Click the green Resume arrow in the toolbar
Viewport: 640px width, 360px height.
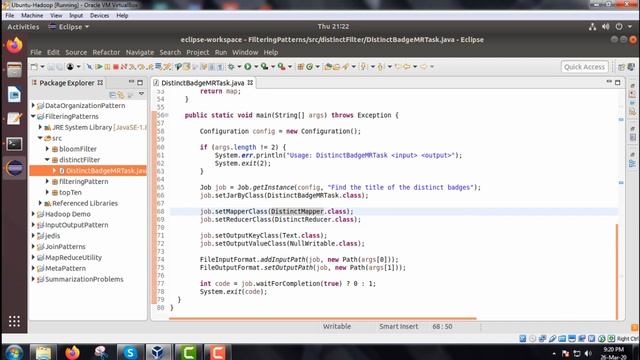coord(98,67)
